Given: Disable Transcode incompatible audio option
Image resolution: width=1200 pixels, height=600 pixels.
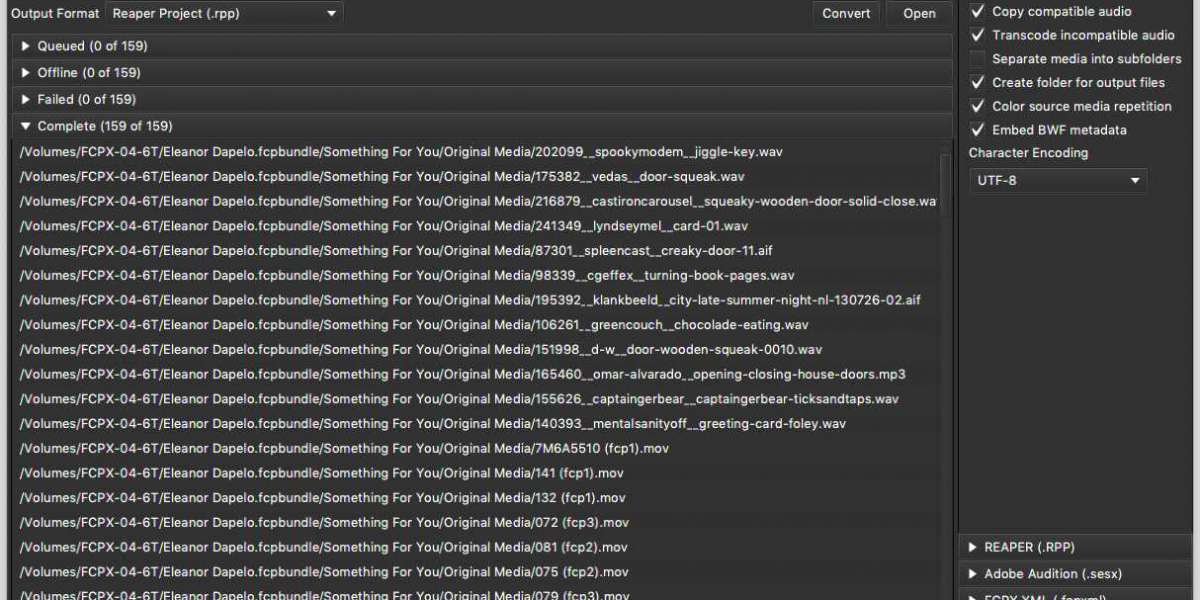Looking at the screenshot, I should pos(978,35).
